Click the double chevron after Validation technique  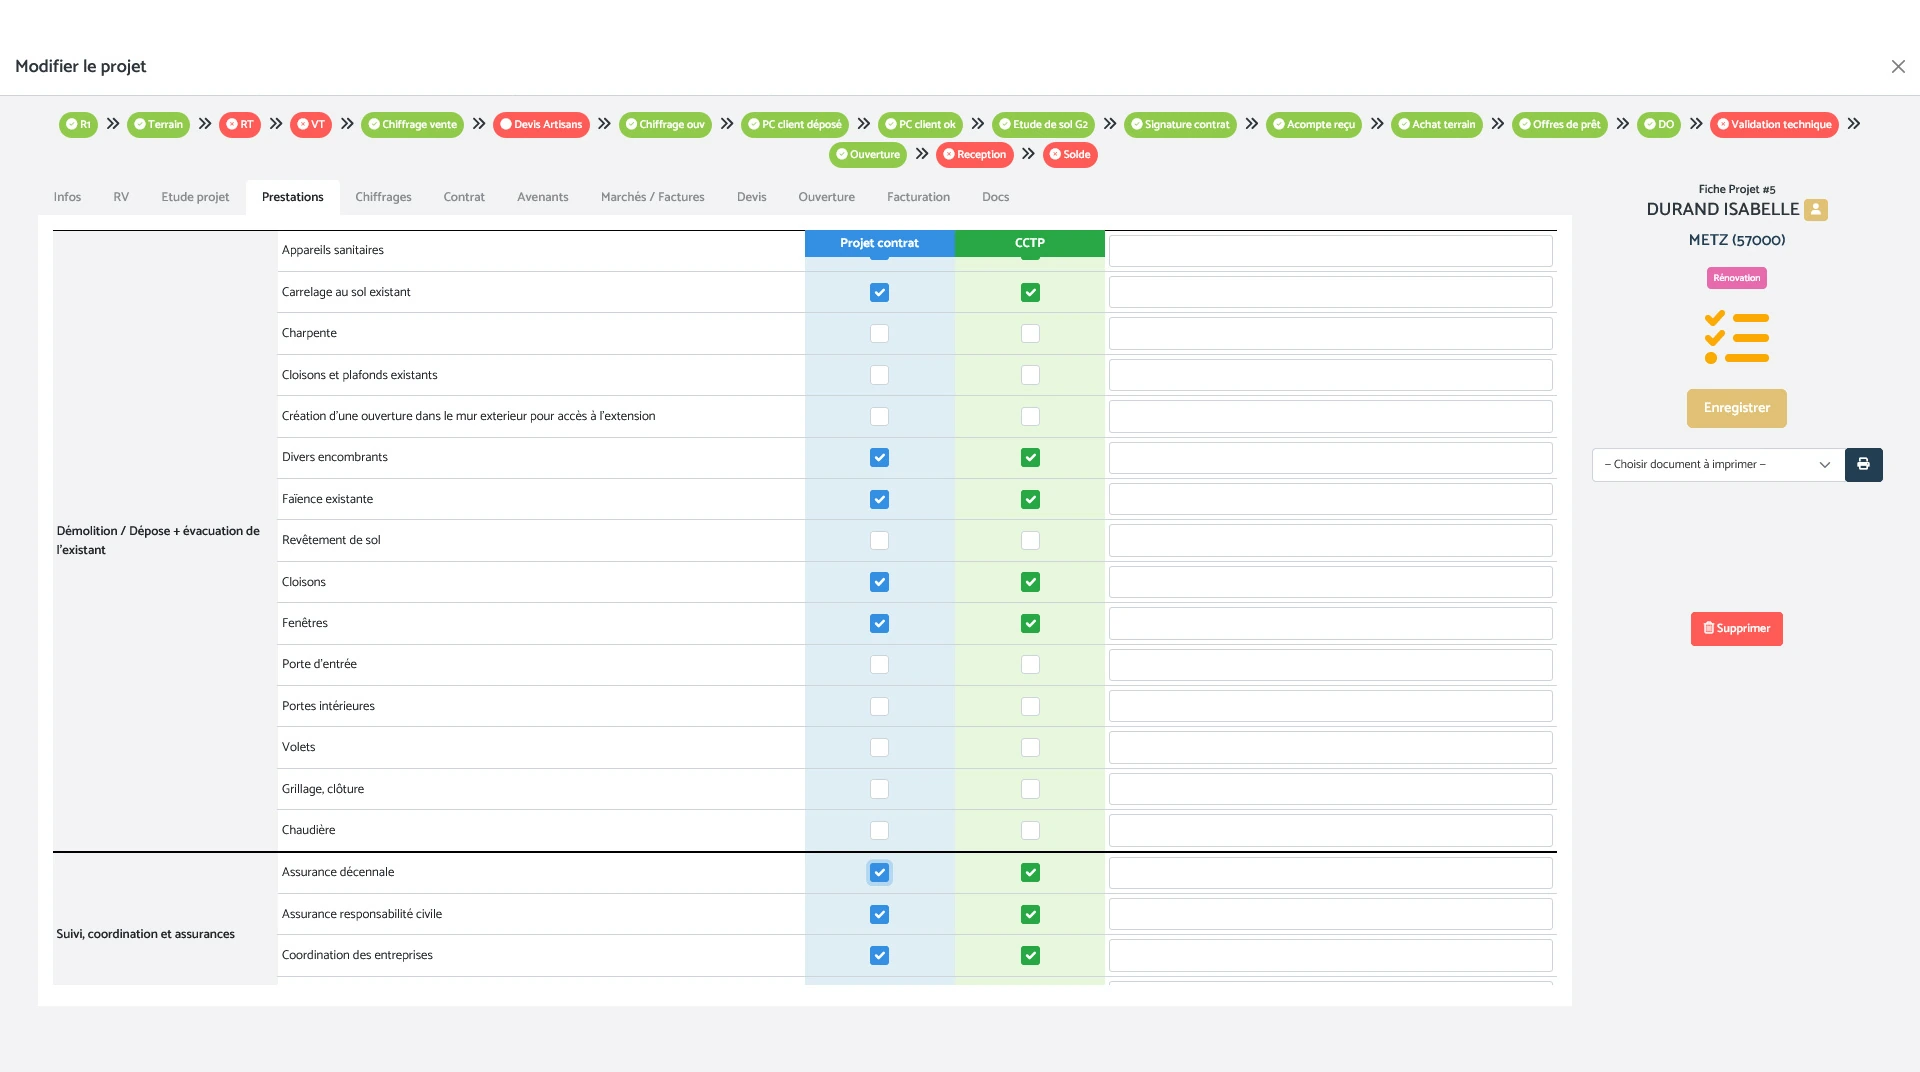pyautogui.click(x=1854, y=124)
